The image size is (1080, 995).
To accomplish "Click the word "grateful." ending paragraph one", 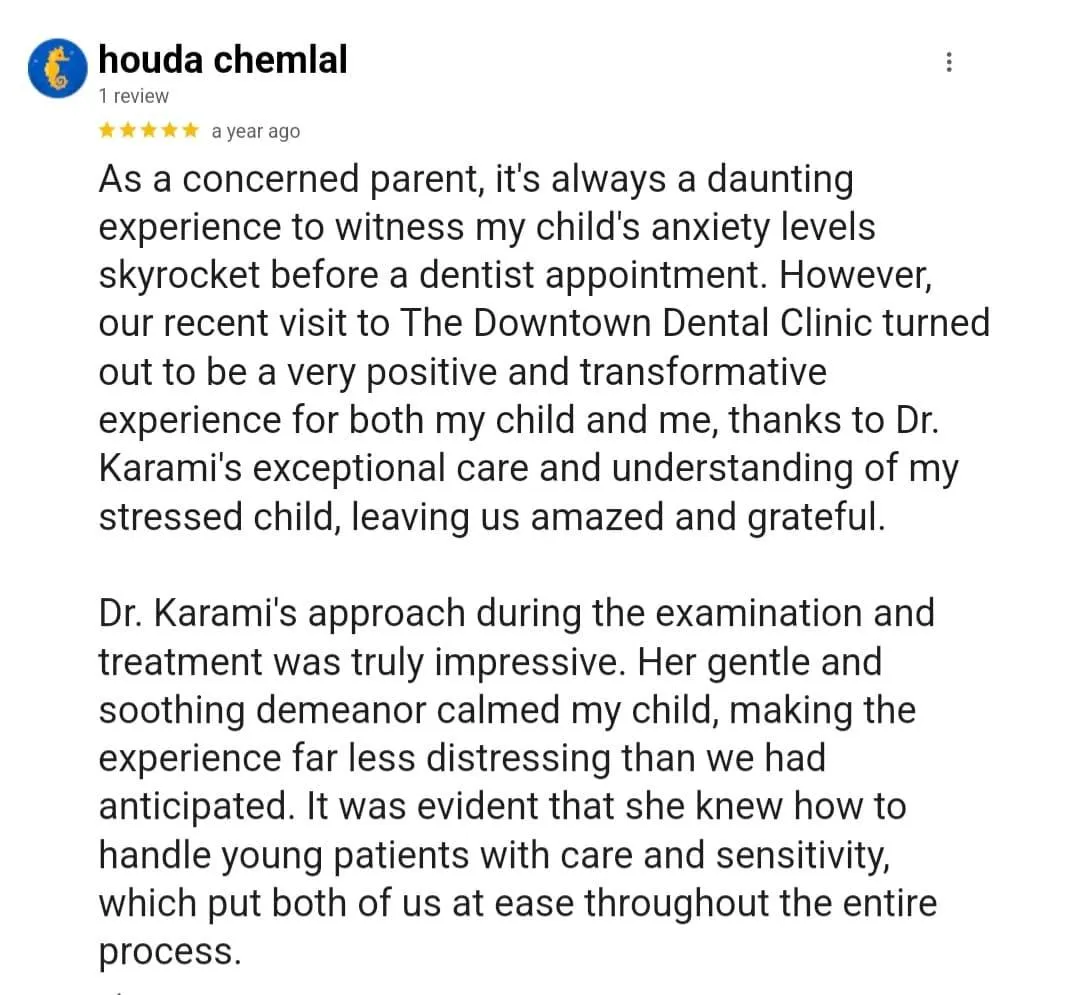I will [x=816, y=518].
